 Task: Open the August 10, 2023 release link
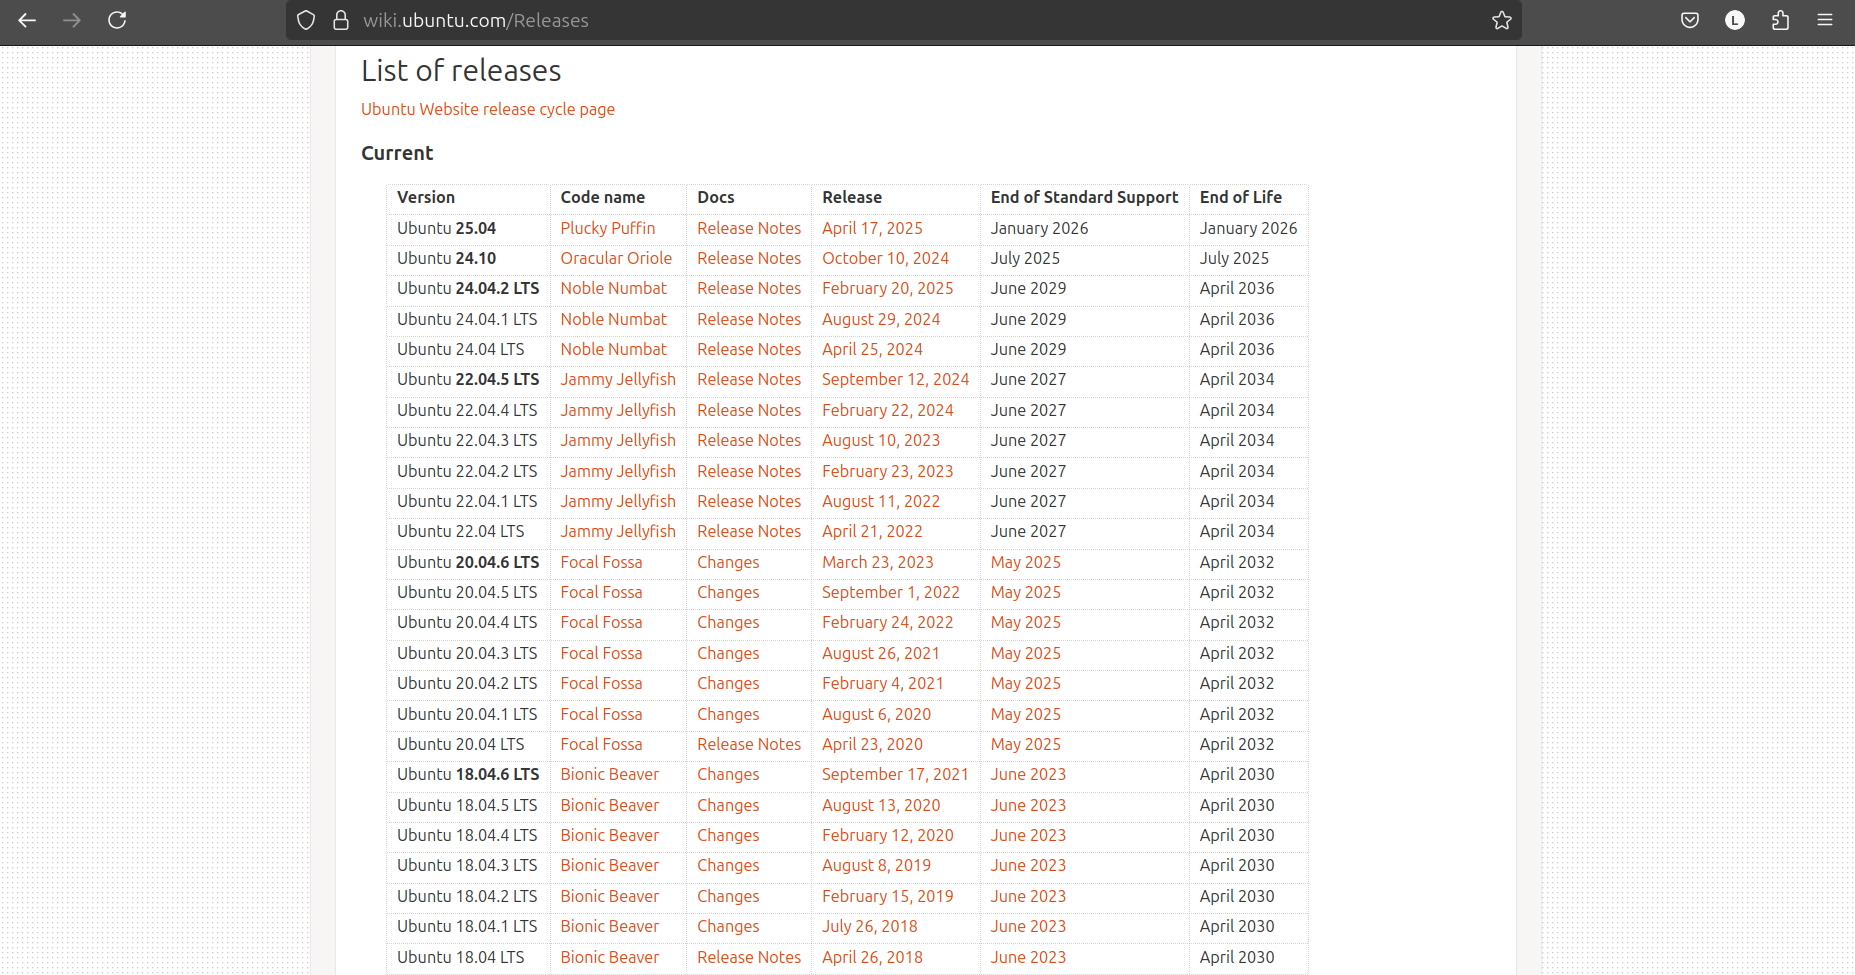[881, 440]
